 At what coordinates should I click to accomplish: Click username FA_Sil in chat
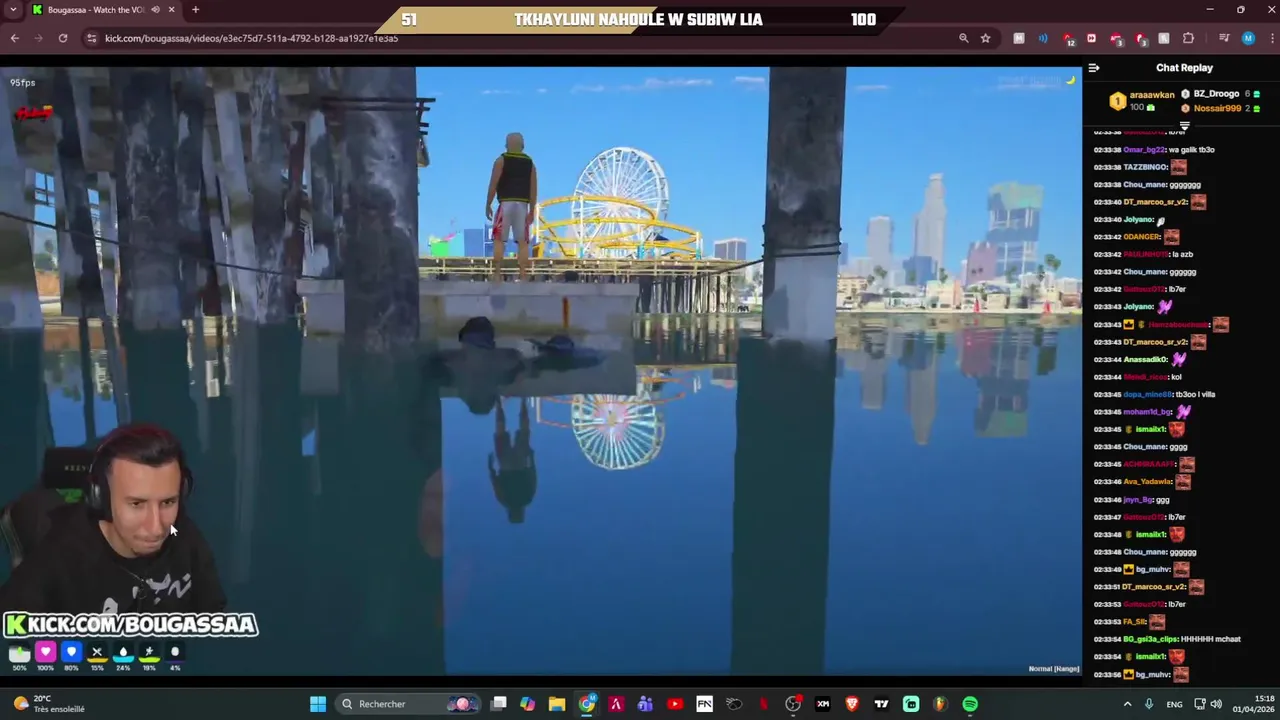tap(1135, 622)
